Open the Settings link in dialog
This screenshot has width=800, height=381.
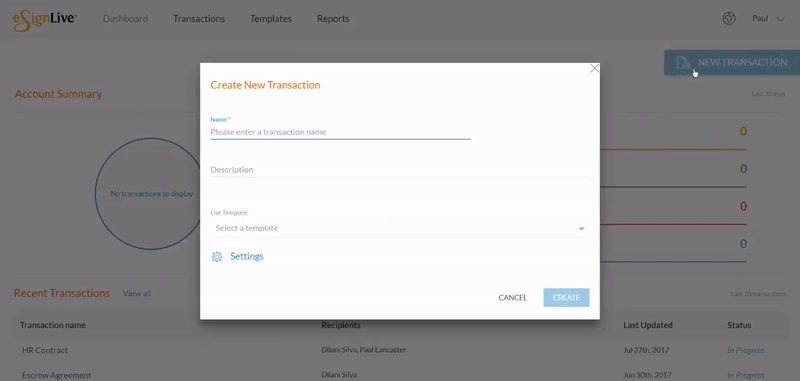pos(247,257)
